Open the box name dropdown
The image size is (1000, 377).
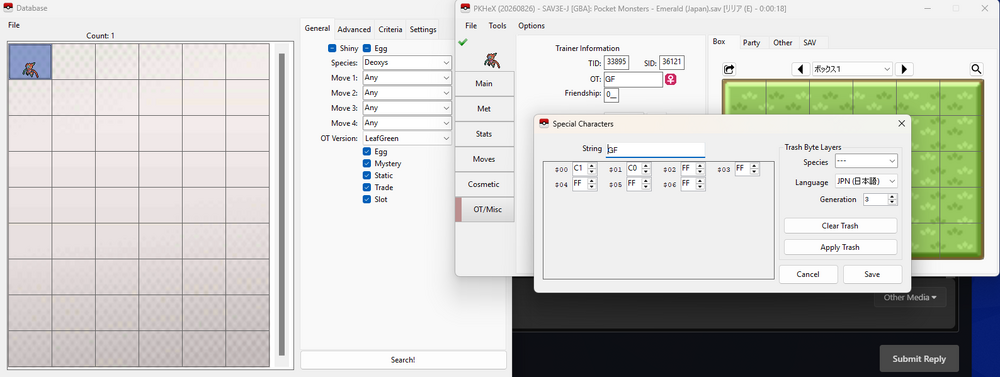[x=852, y=69]
